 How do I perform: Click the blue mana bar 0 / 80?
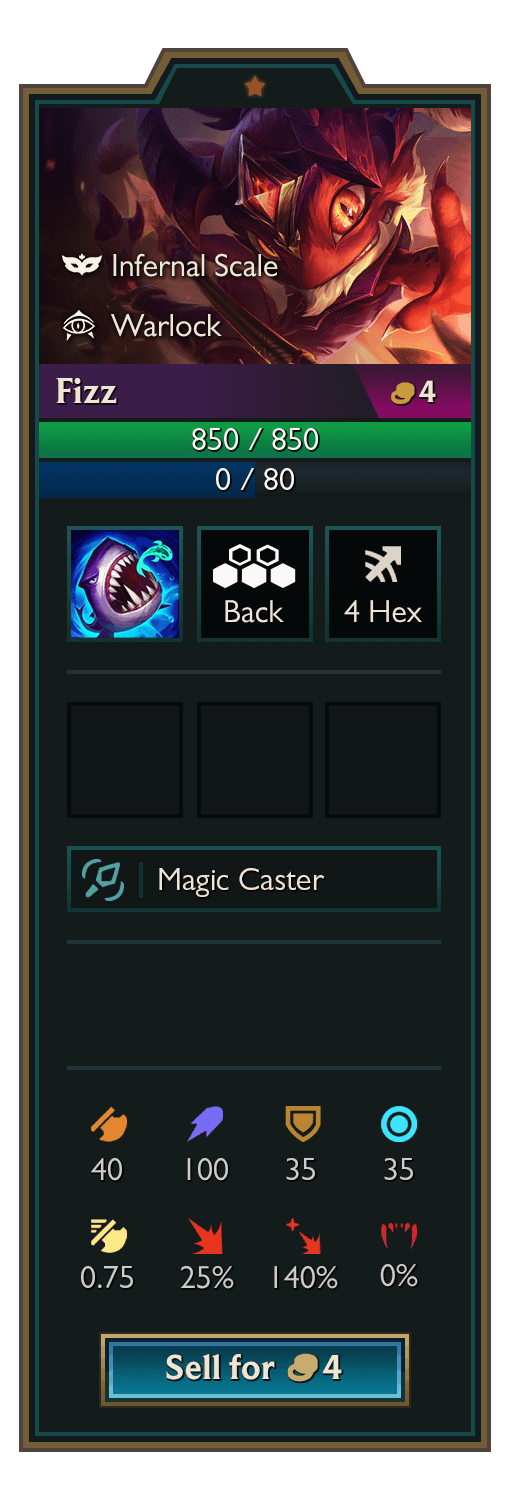click(x=255, y=479)
